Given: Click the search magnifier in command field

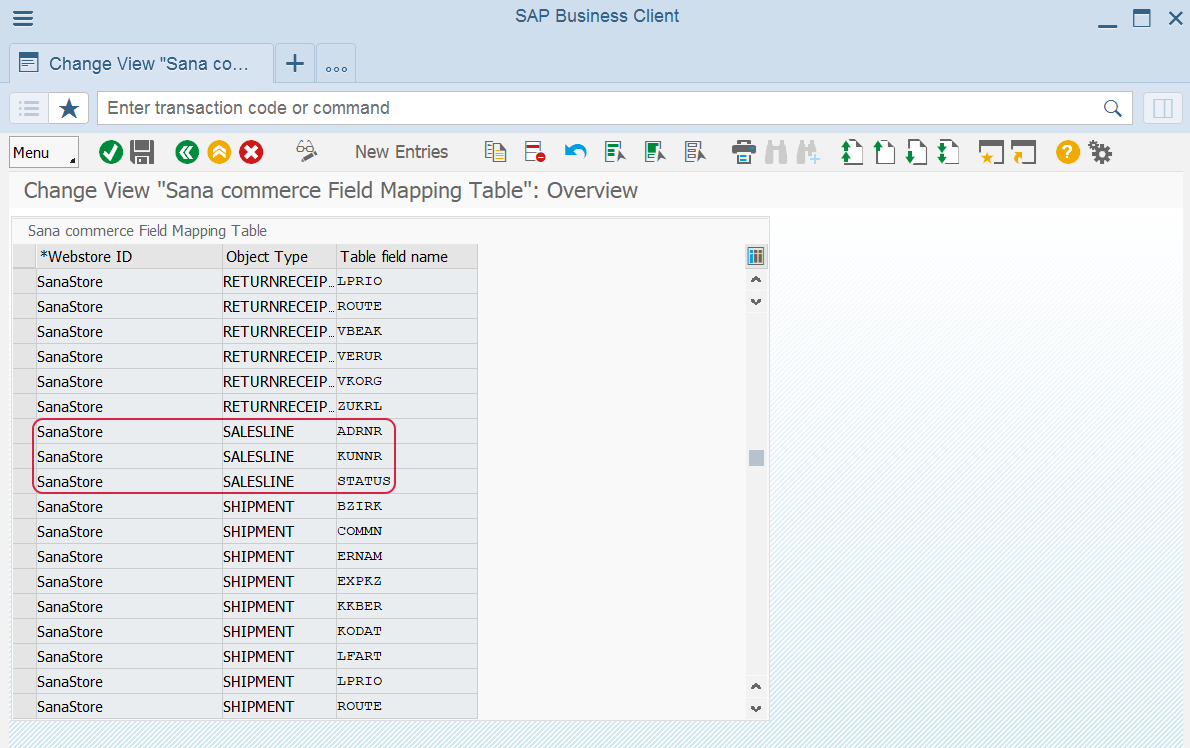Looking at the screenshot, I should 1113,108.
